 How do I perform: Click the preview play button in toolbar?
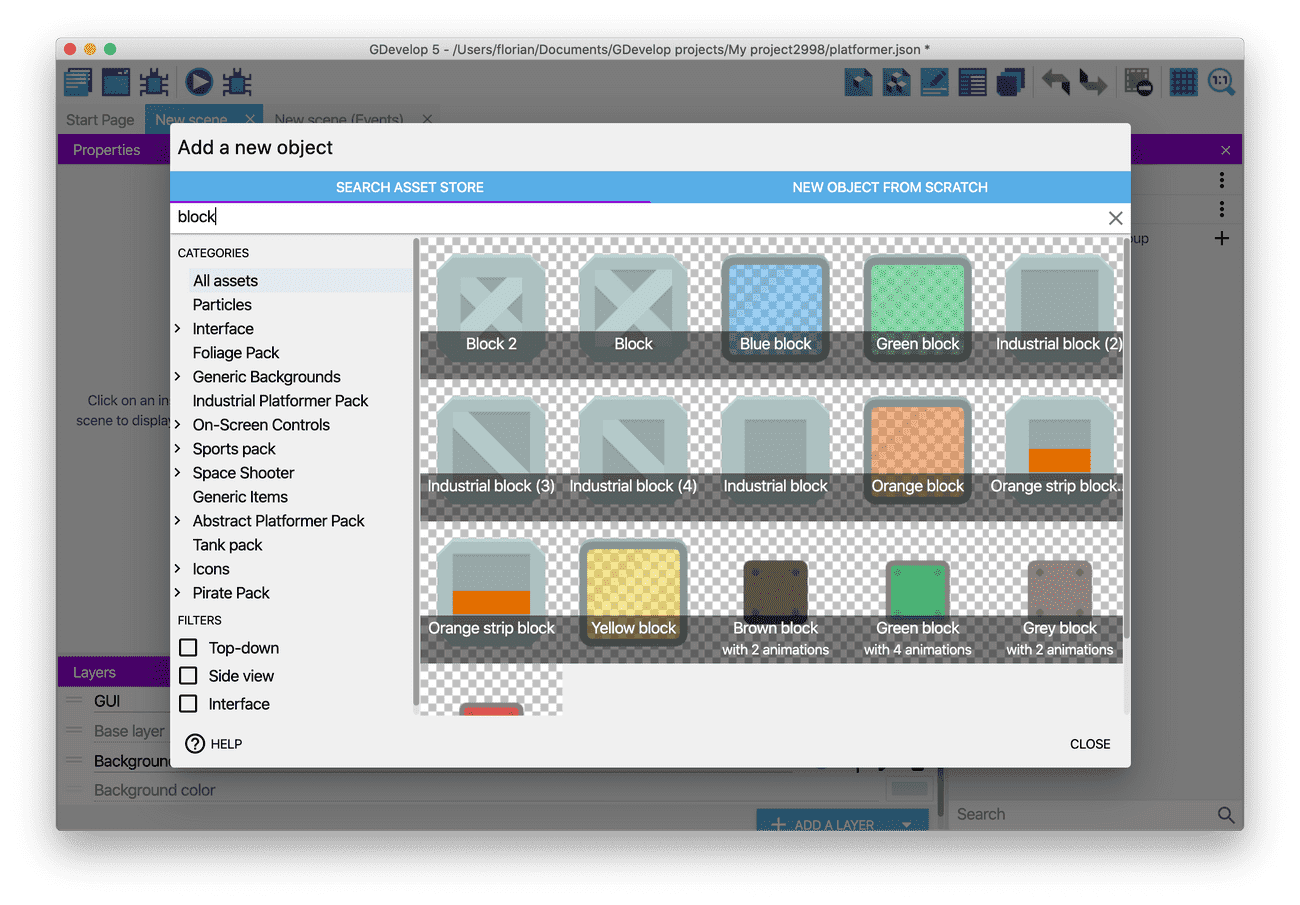coord(199,82)
